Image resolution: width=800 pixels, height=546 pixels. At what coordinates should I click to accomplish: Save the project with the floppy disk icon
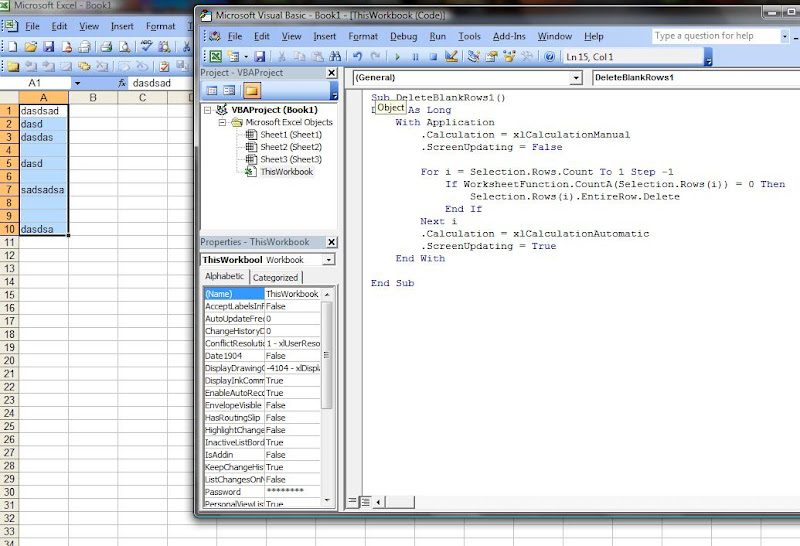coord(260,57)
